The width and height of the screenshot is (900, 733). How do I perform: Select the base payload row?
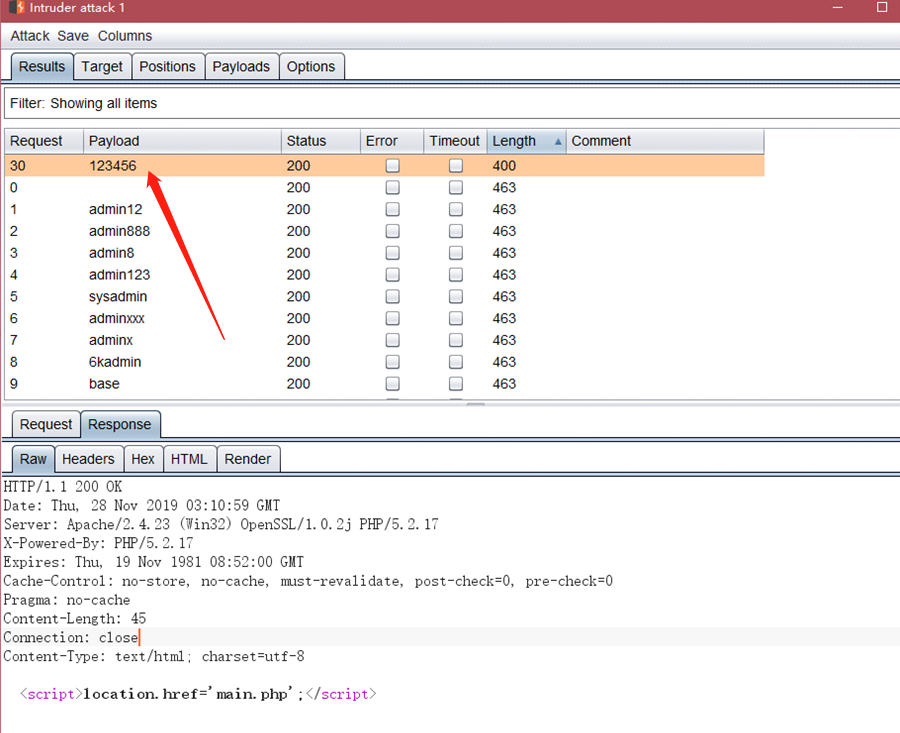(x=385, y=384)
